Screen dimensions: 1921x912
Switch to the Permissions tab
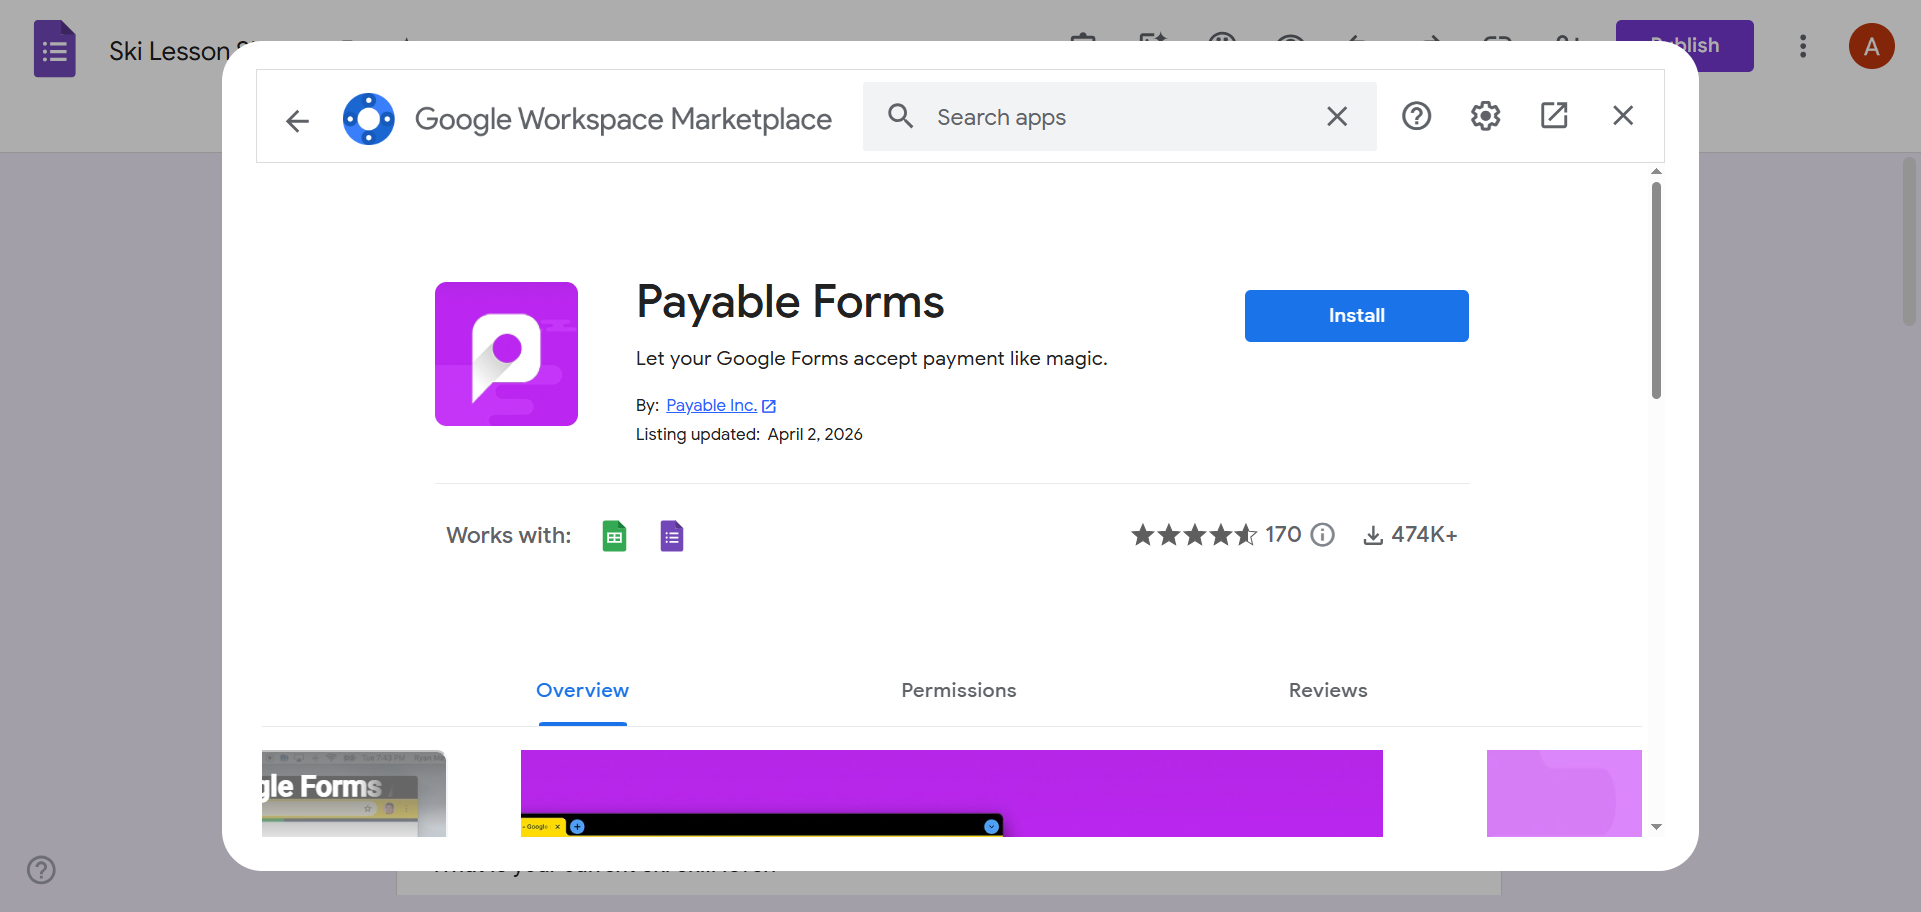[x=957, y=690]
